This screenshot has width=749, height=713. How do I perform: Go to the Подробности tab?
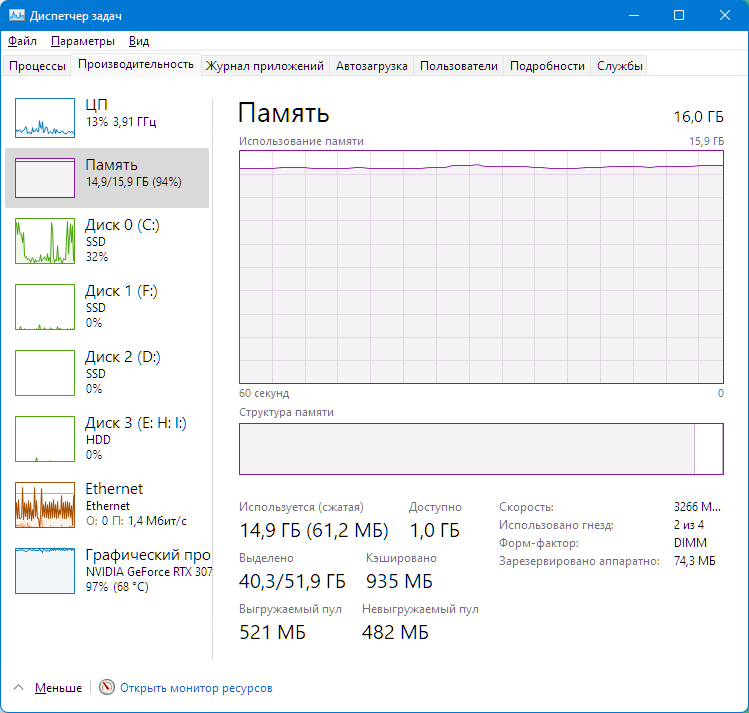click(x=547, y=65)
